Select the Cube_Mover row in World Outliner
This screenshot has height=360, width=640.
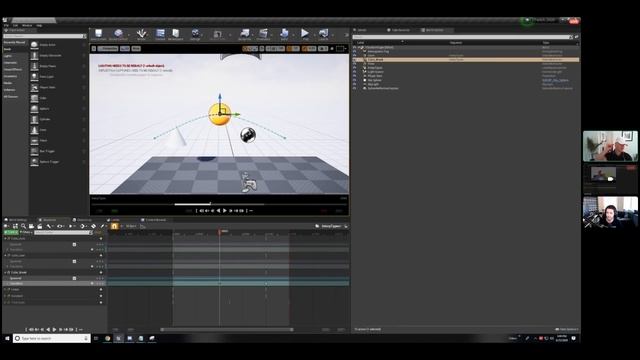[466, 60]
